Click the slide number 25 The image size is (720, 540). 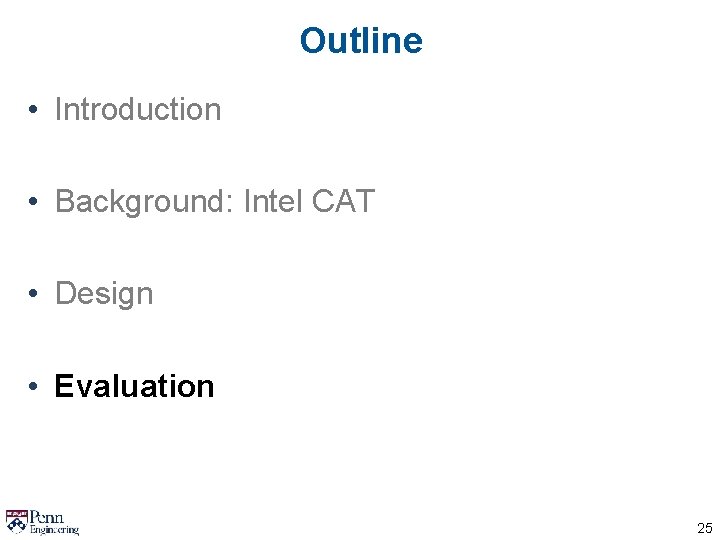(704, 528)
